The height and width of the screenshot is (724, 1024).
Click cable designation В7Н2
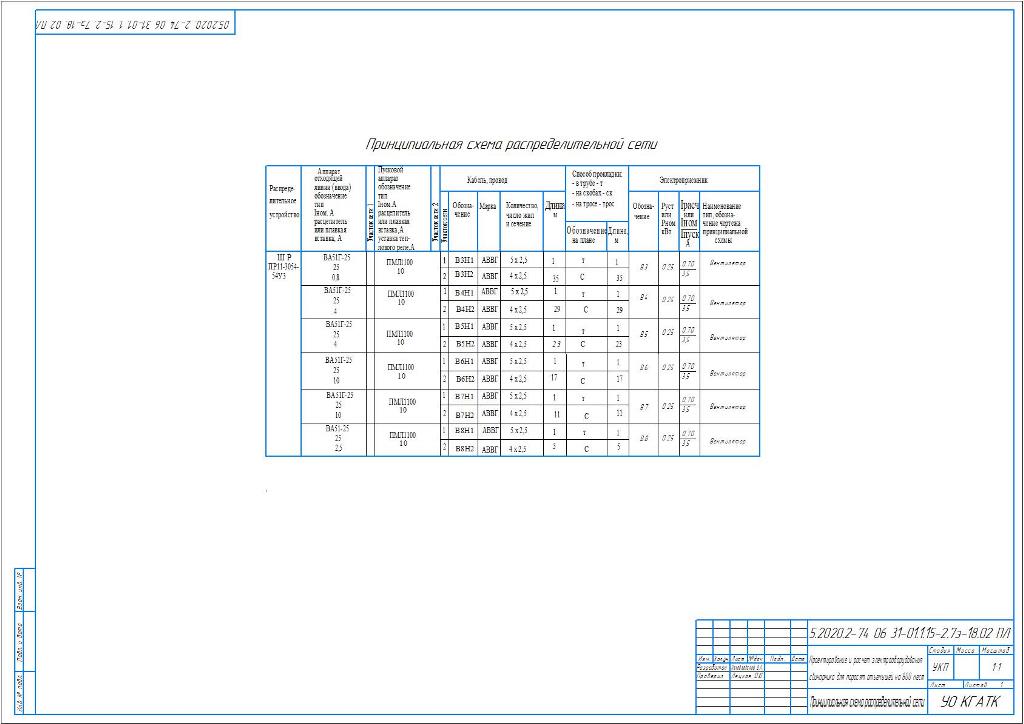[464, 415]
